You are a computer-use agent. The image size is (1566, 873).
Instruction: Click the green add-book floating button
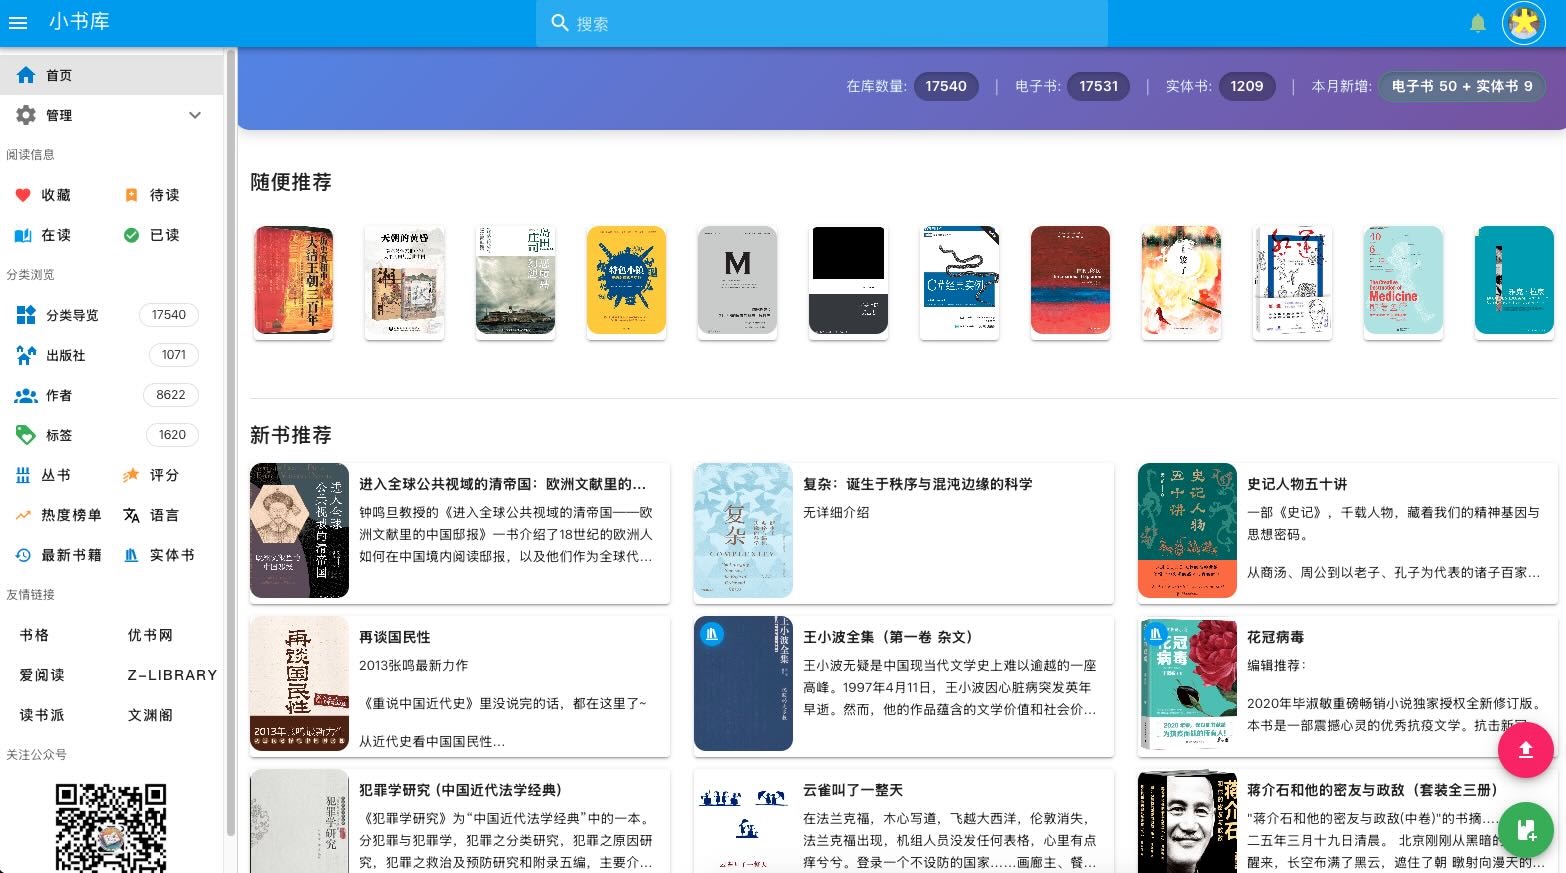click(1525, 830)
